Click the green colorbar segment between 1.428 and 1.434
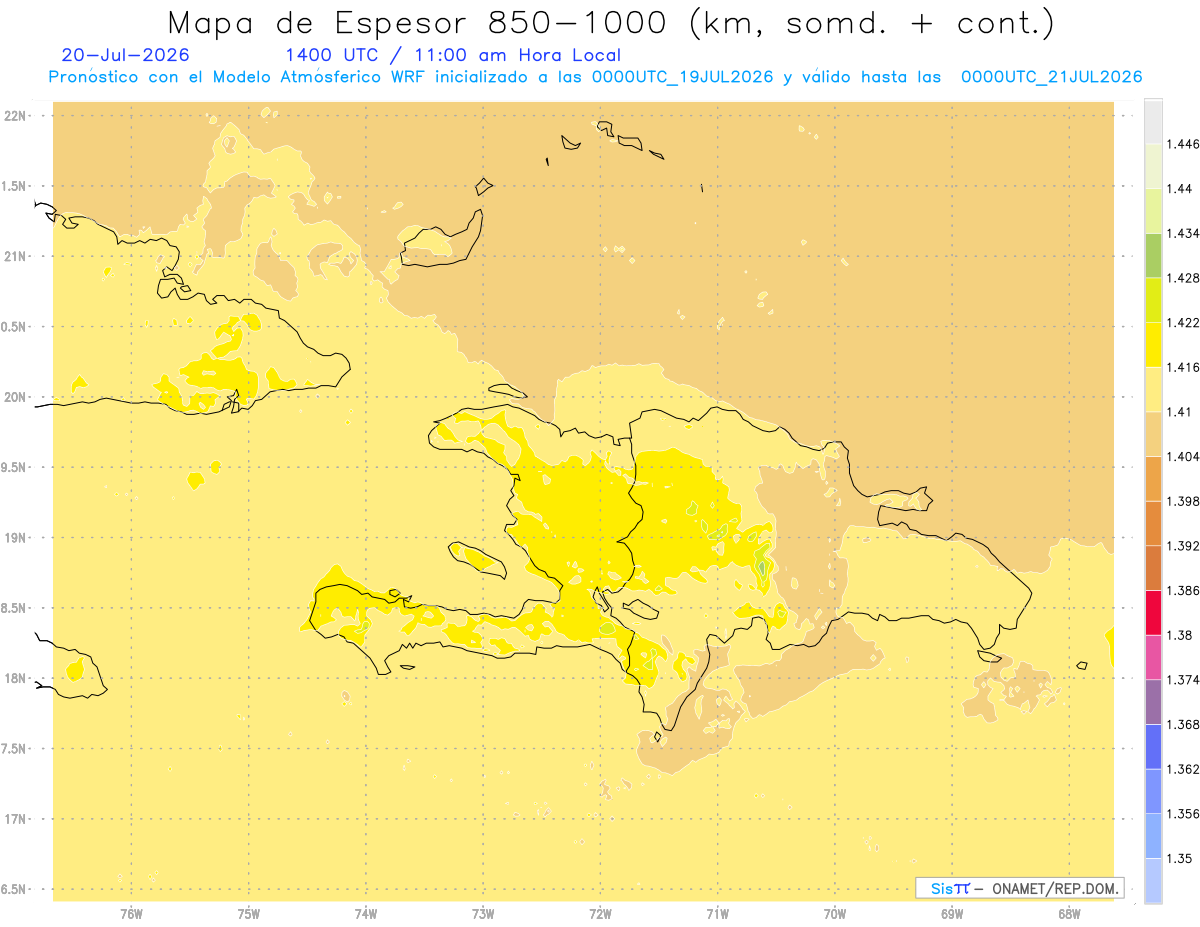 [x=1153, y=255]
